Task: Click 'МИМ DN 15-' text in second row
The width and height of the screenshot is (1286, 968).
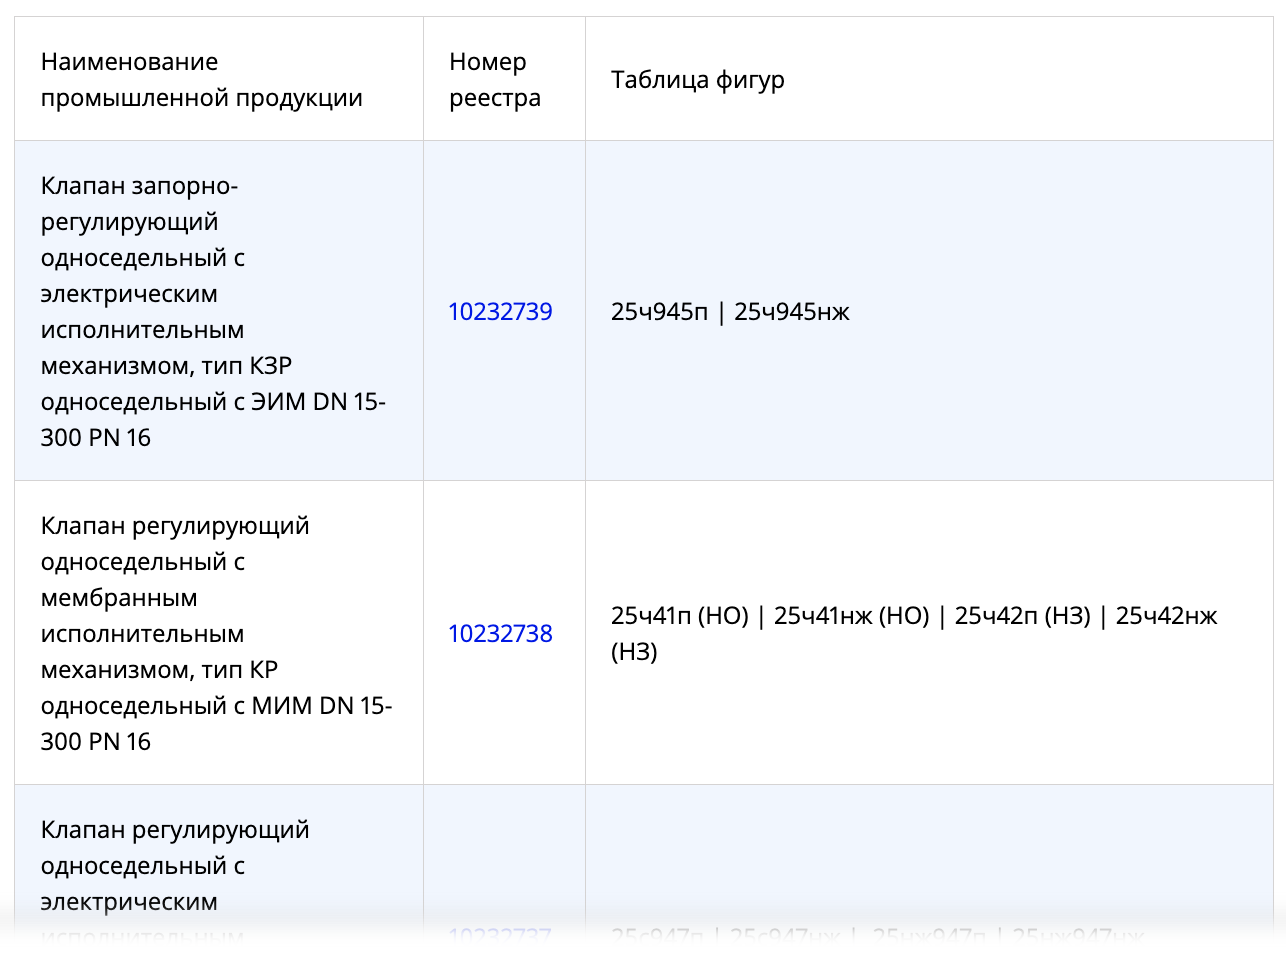Action: point(322,705)
